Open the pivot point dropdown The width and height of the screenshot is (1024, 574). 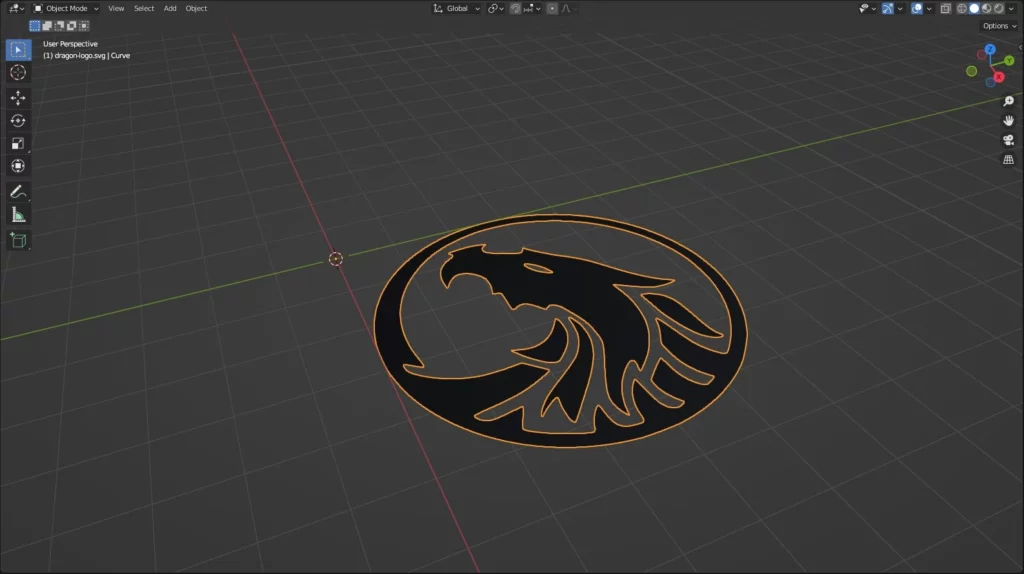click(496, 8)
